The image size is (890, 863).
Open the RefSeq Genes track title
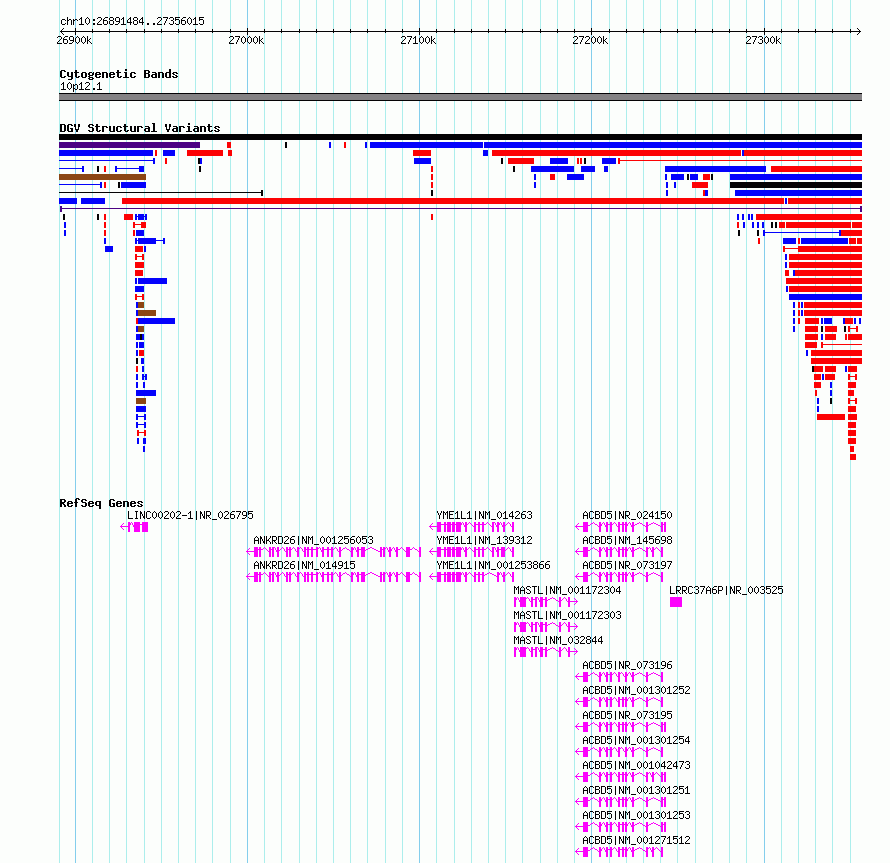tap(101, 503)
